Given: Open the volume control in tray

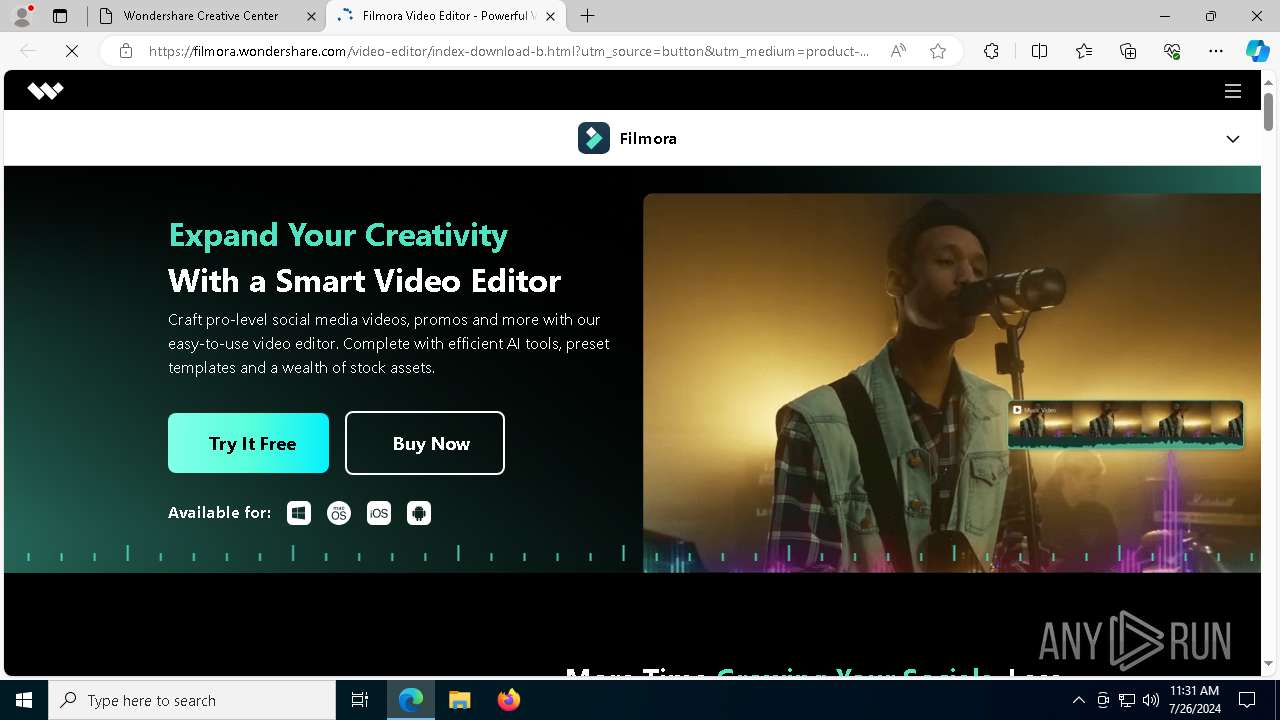Looking at the screenshot, I should 1150,700.
